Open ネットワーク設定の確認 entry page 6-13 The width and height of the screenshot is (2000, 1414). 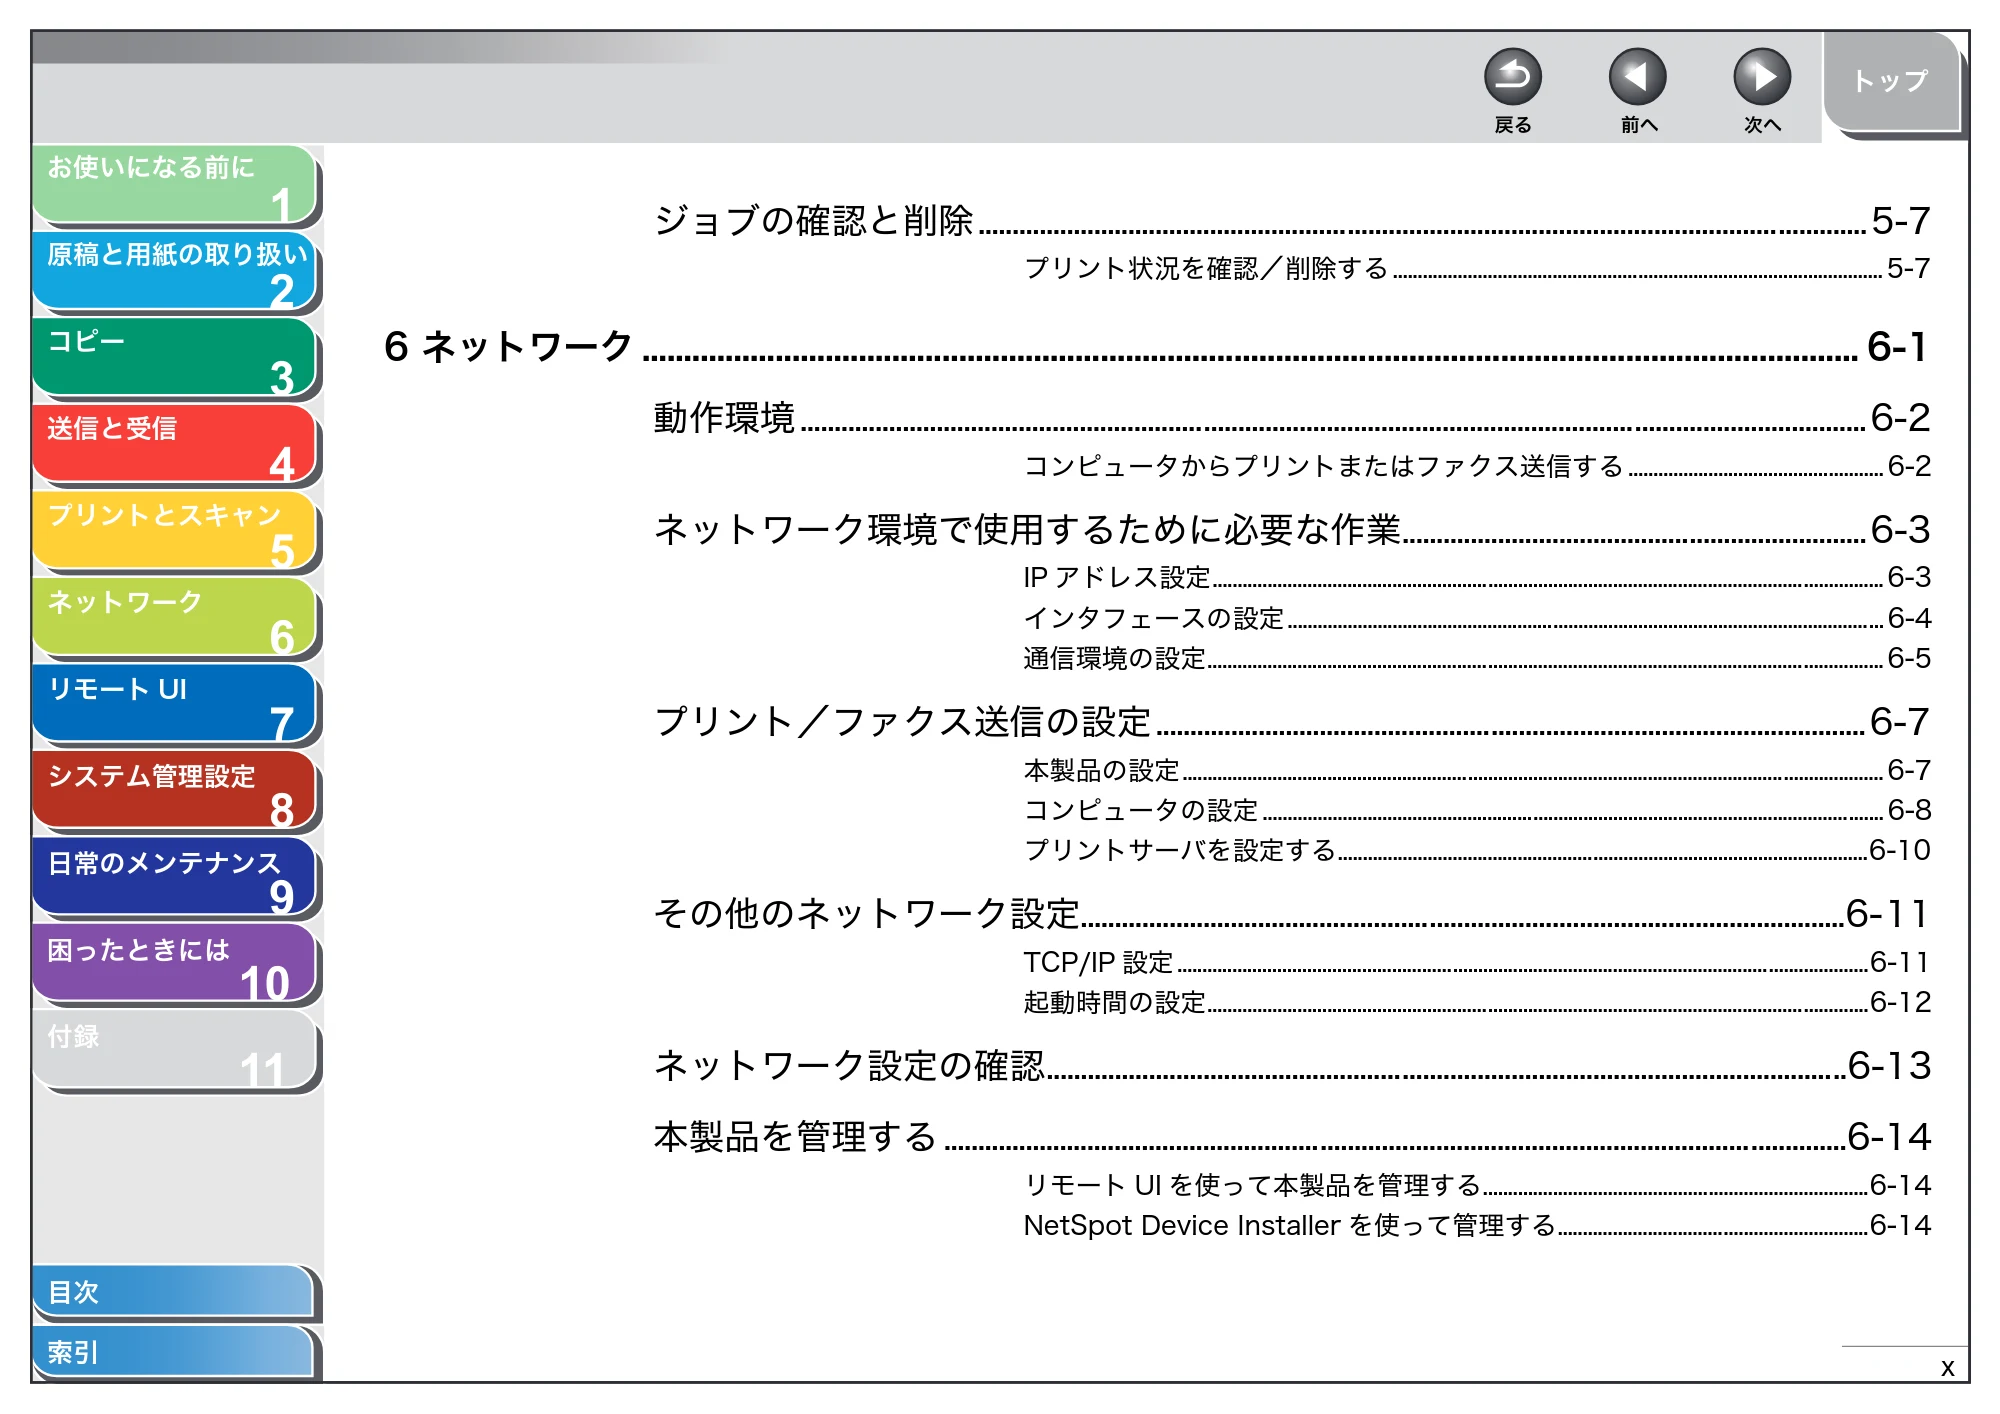coord(1291,1066)
